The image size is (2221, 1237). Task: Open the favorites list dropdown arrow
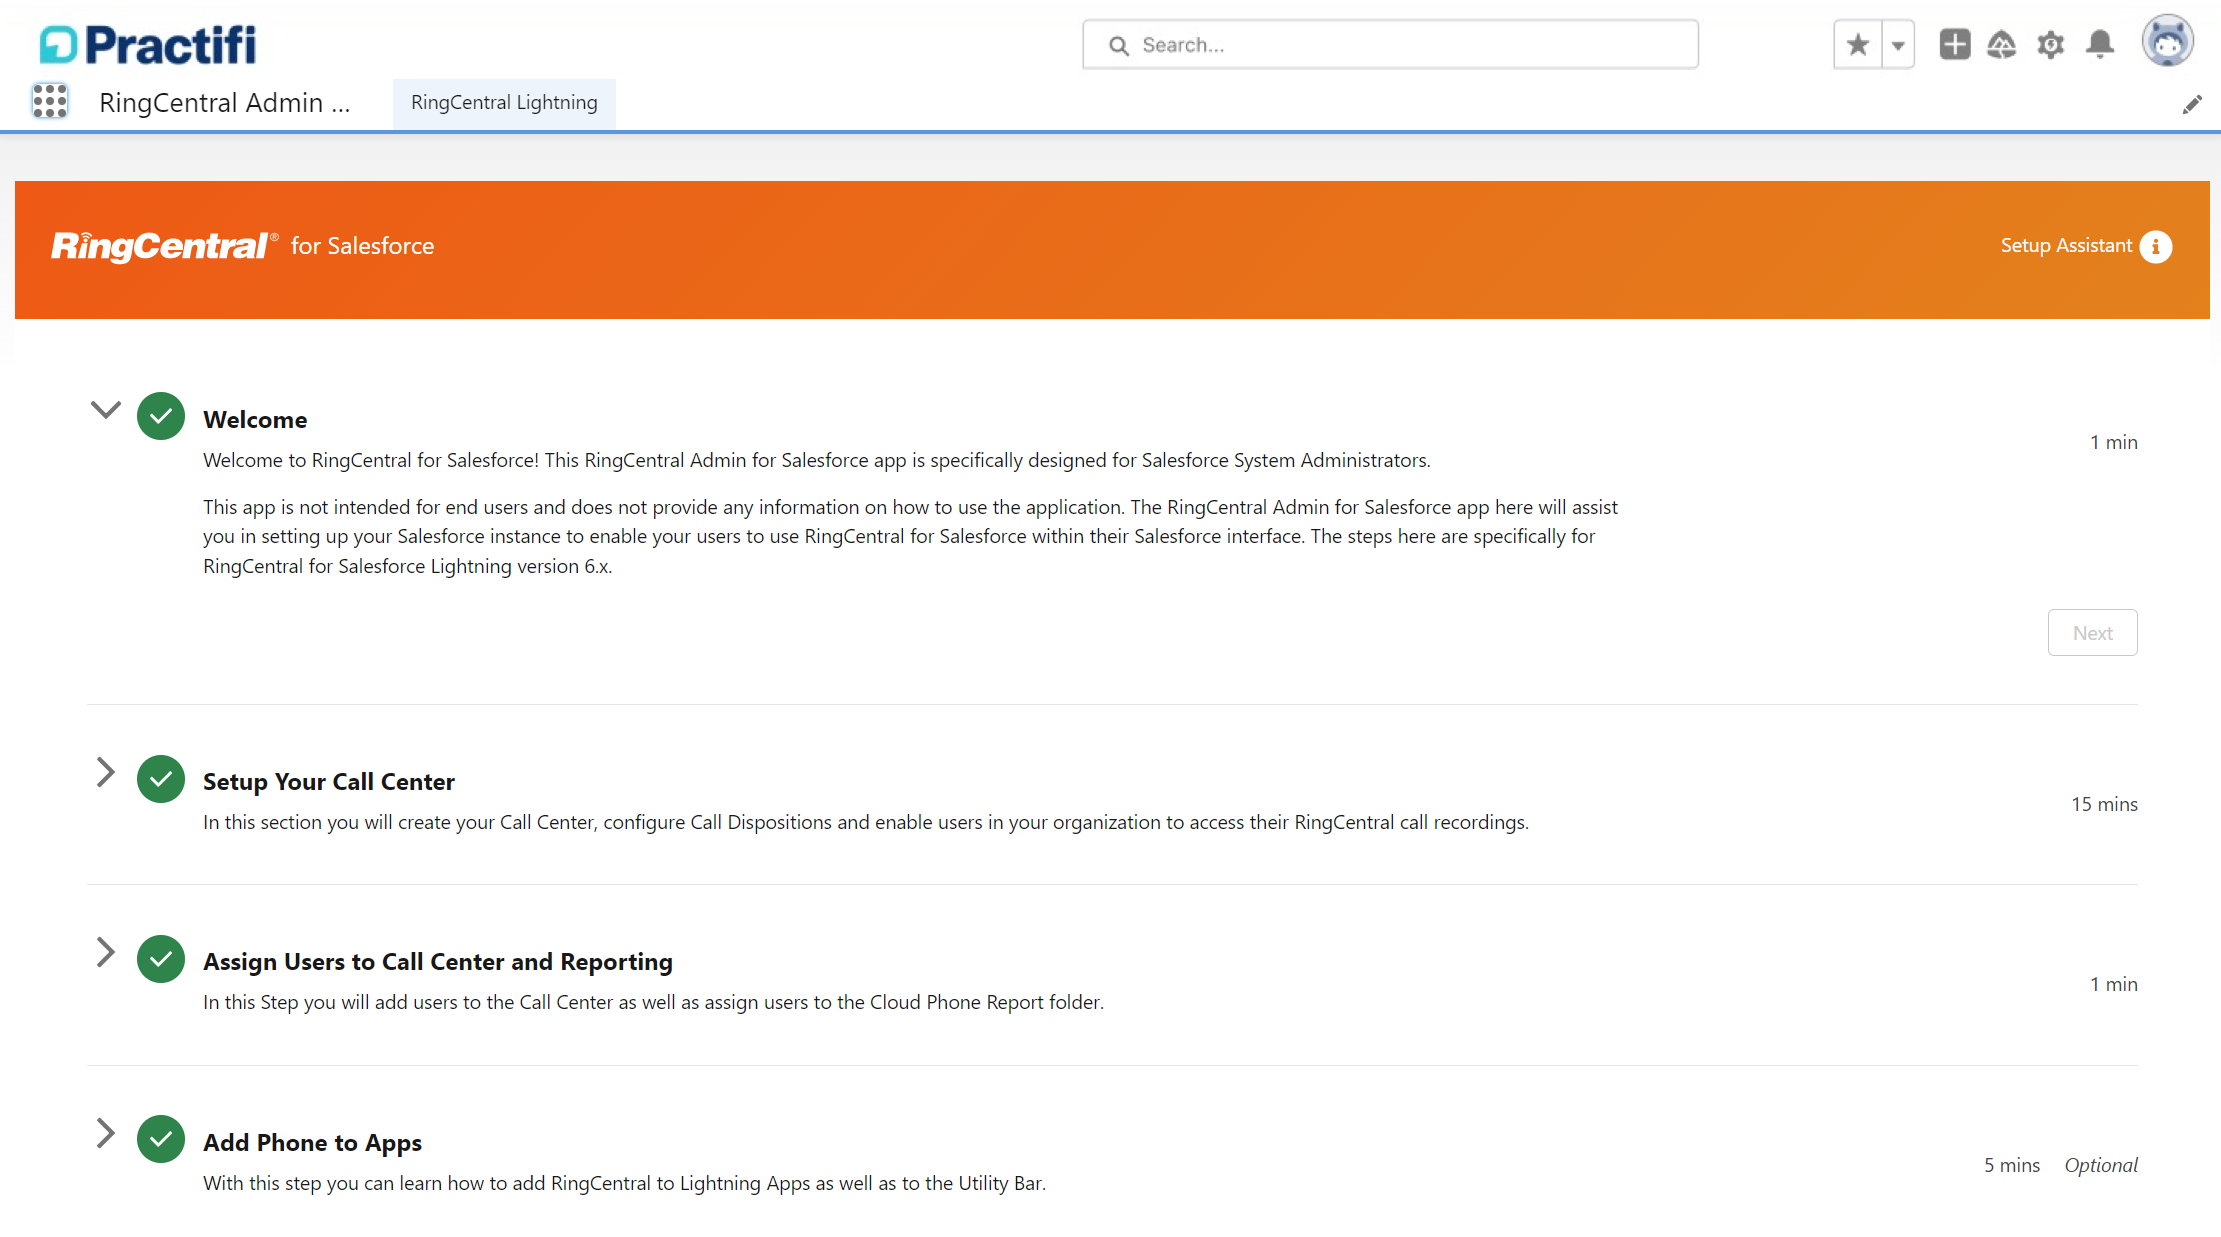point(1898,45)
